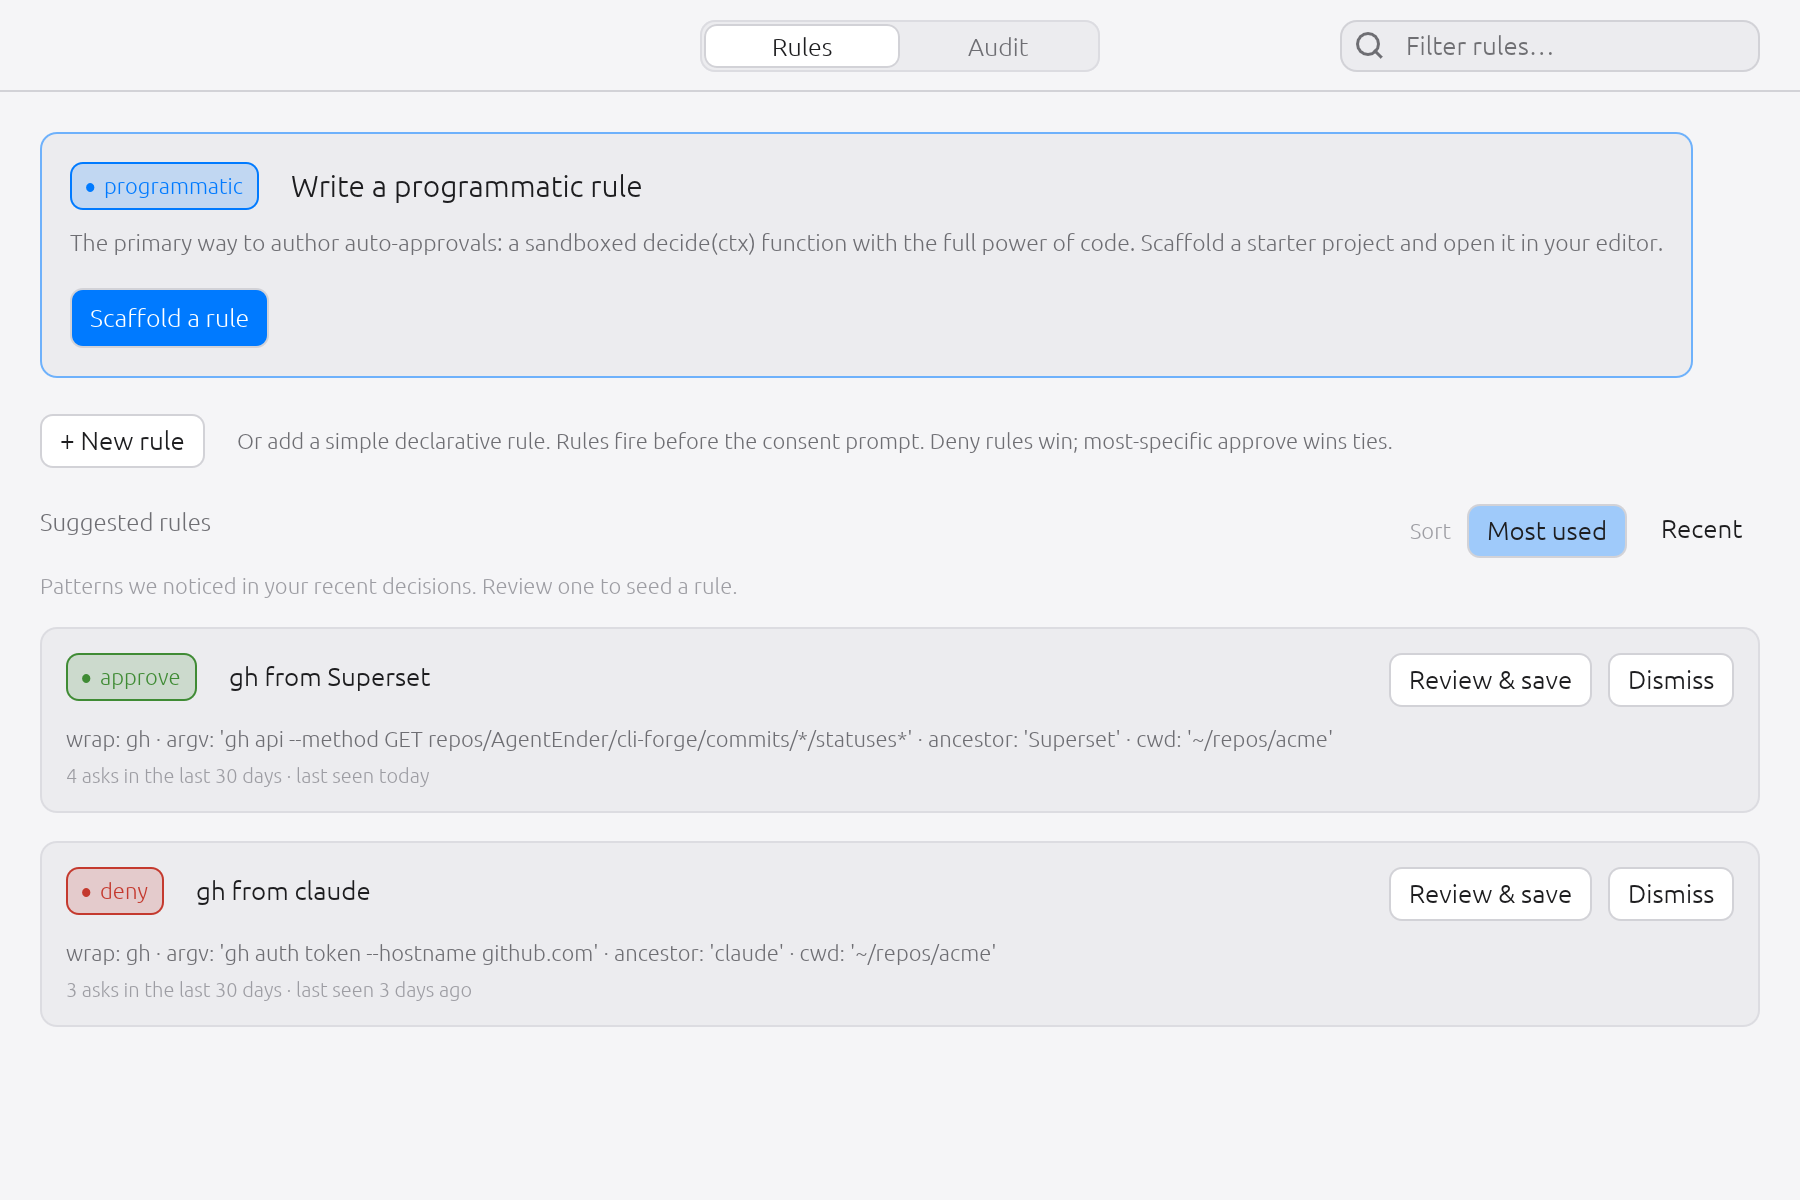Focus the Filter rules search field
Screen dimensions: 1800x1200
pos(1549,46)
